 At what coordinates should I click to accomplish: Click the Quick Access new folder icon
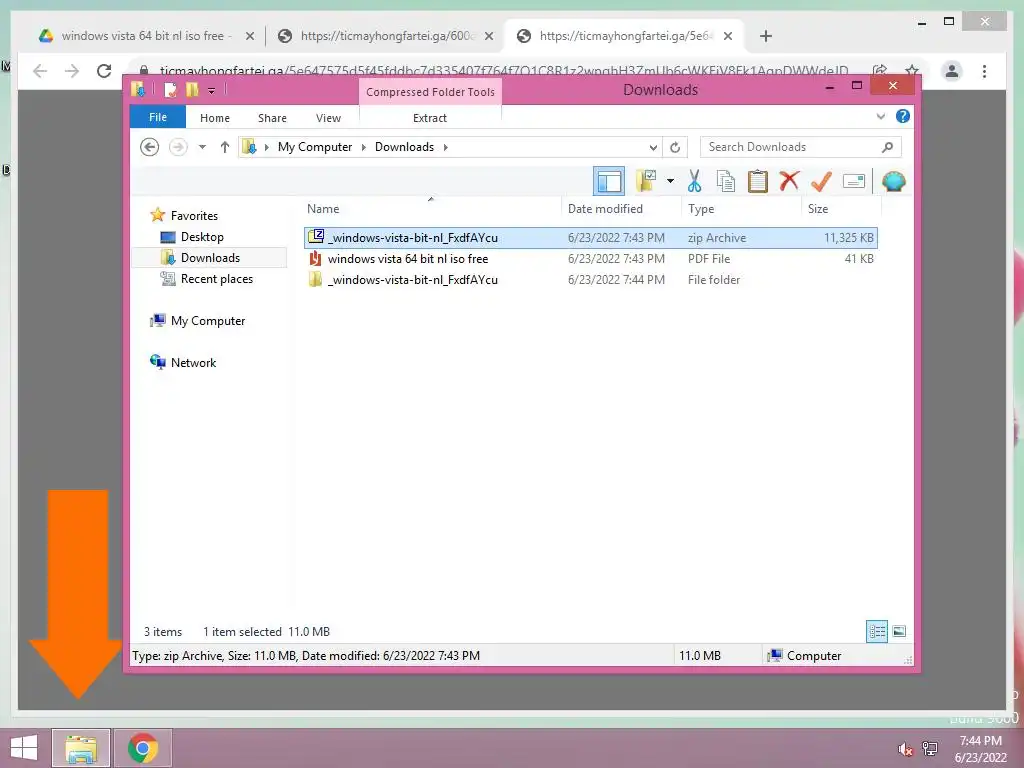tap(192, 89)
